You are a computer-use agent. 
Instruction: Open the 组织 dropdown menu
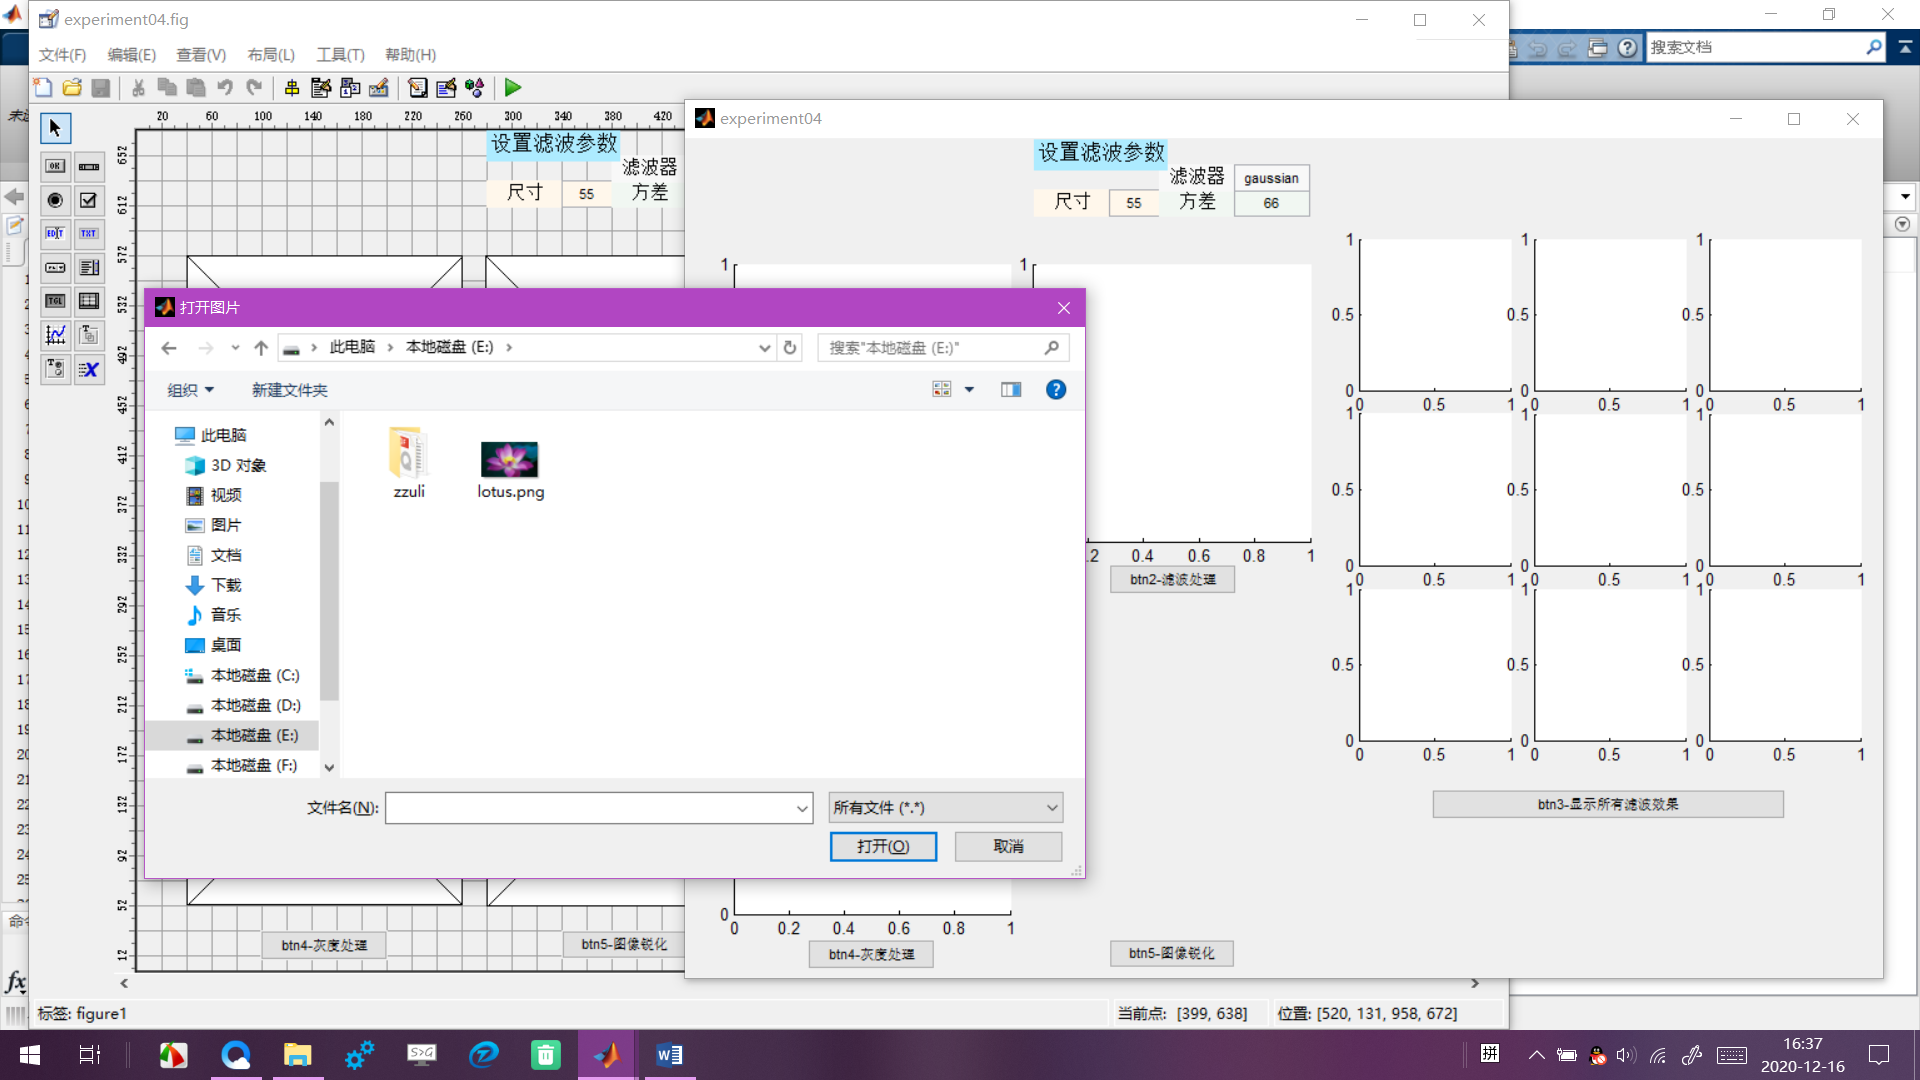pos(190,390)
